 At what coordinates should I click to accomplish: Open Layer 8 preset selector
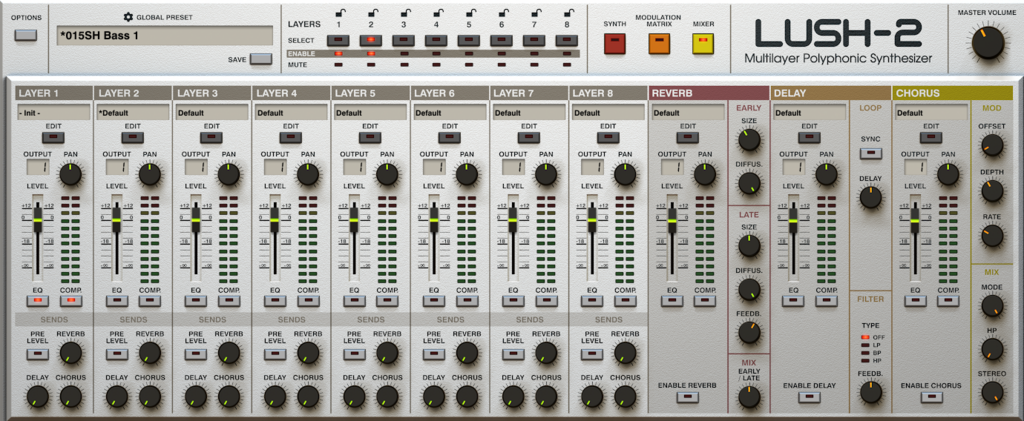click(609, 112)
